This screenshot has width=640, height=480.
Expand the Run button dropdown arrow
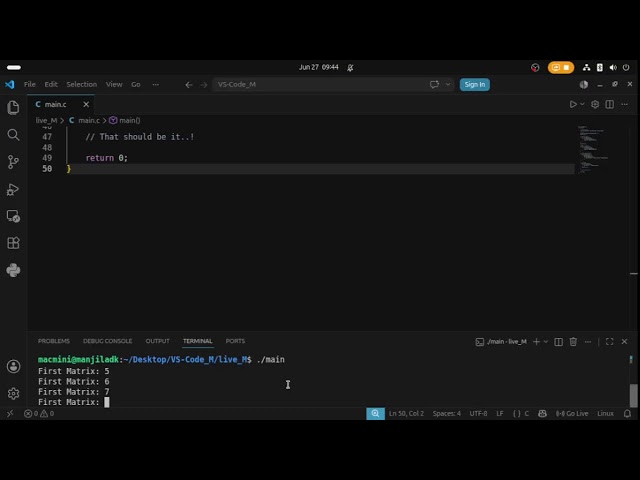coord(582,104)
